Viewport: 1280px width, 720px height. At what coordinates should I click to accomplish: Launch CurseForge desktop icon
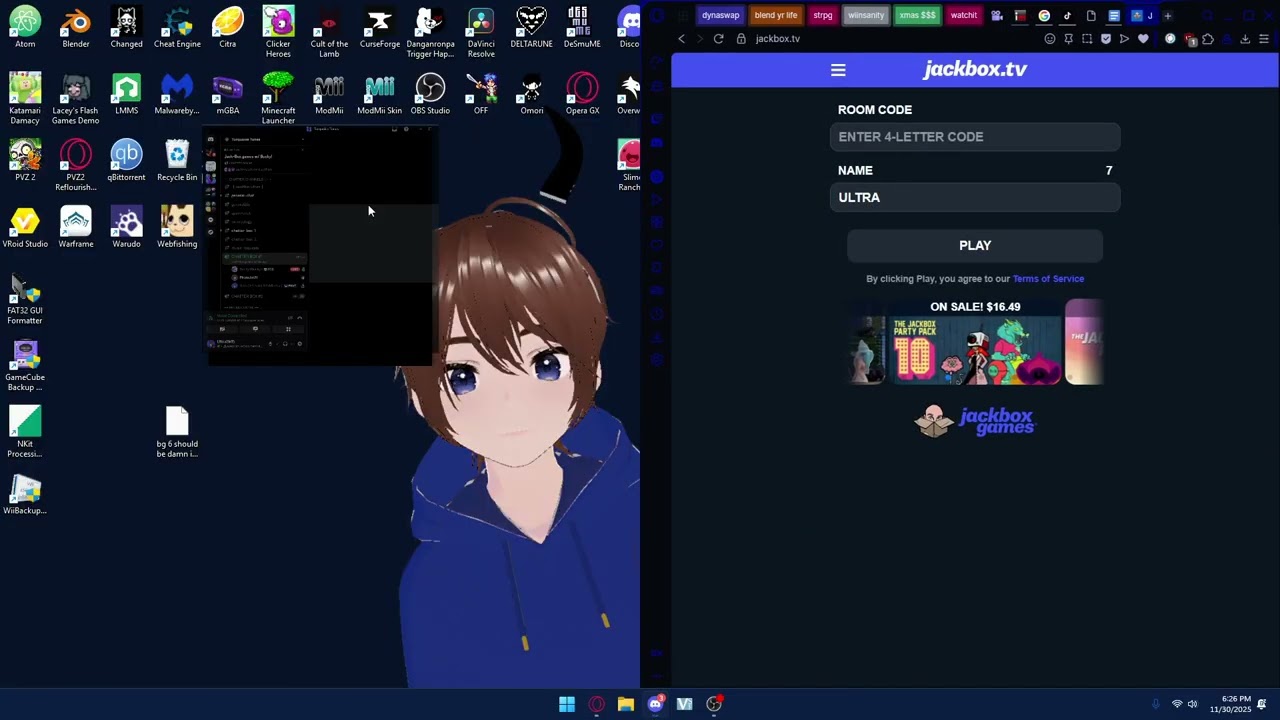point(380,27)
